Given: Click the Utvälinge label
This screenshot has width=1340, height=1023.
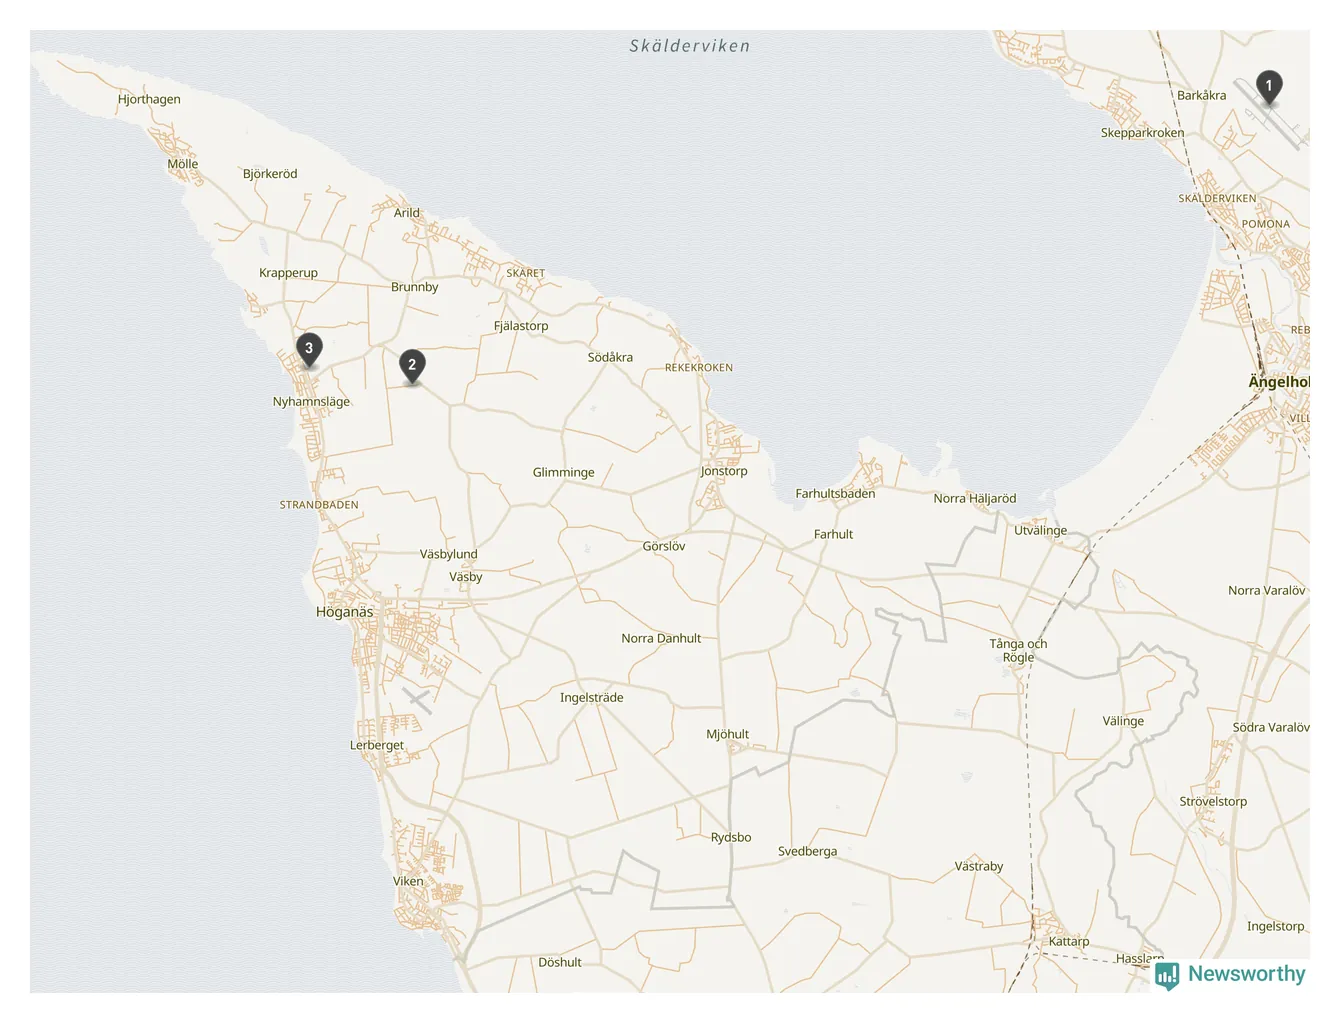Looking at the screenshot, I should point(1040,530).
